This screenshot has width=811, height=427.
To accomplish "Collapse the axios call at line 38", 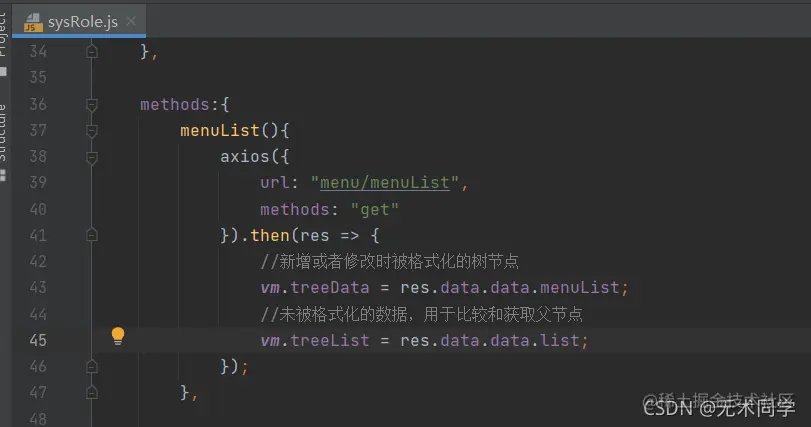I will coord(92,158).
